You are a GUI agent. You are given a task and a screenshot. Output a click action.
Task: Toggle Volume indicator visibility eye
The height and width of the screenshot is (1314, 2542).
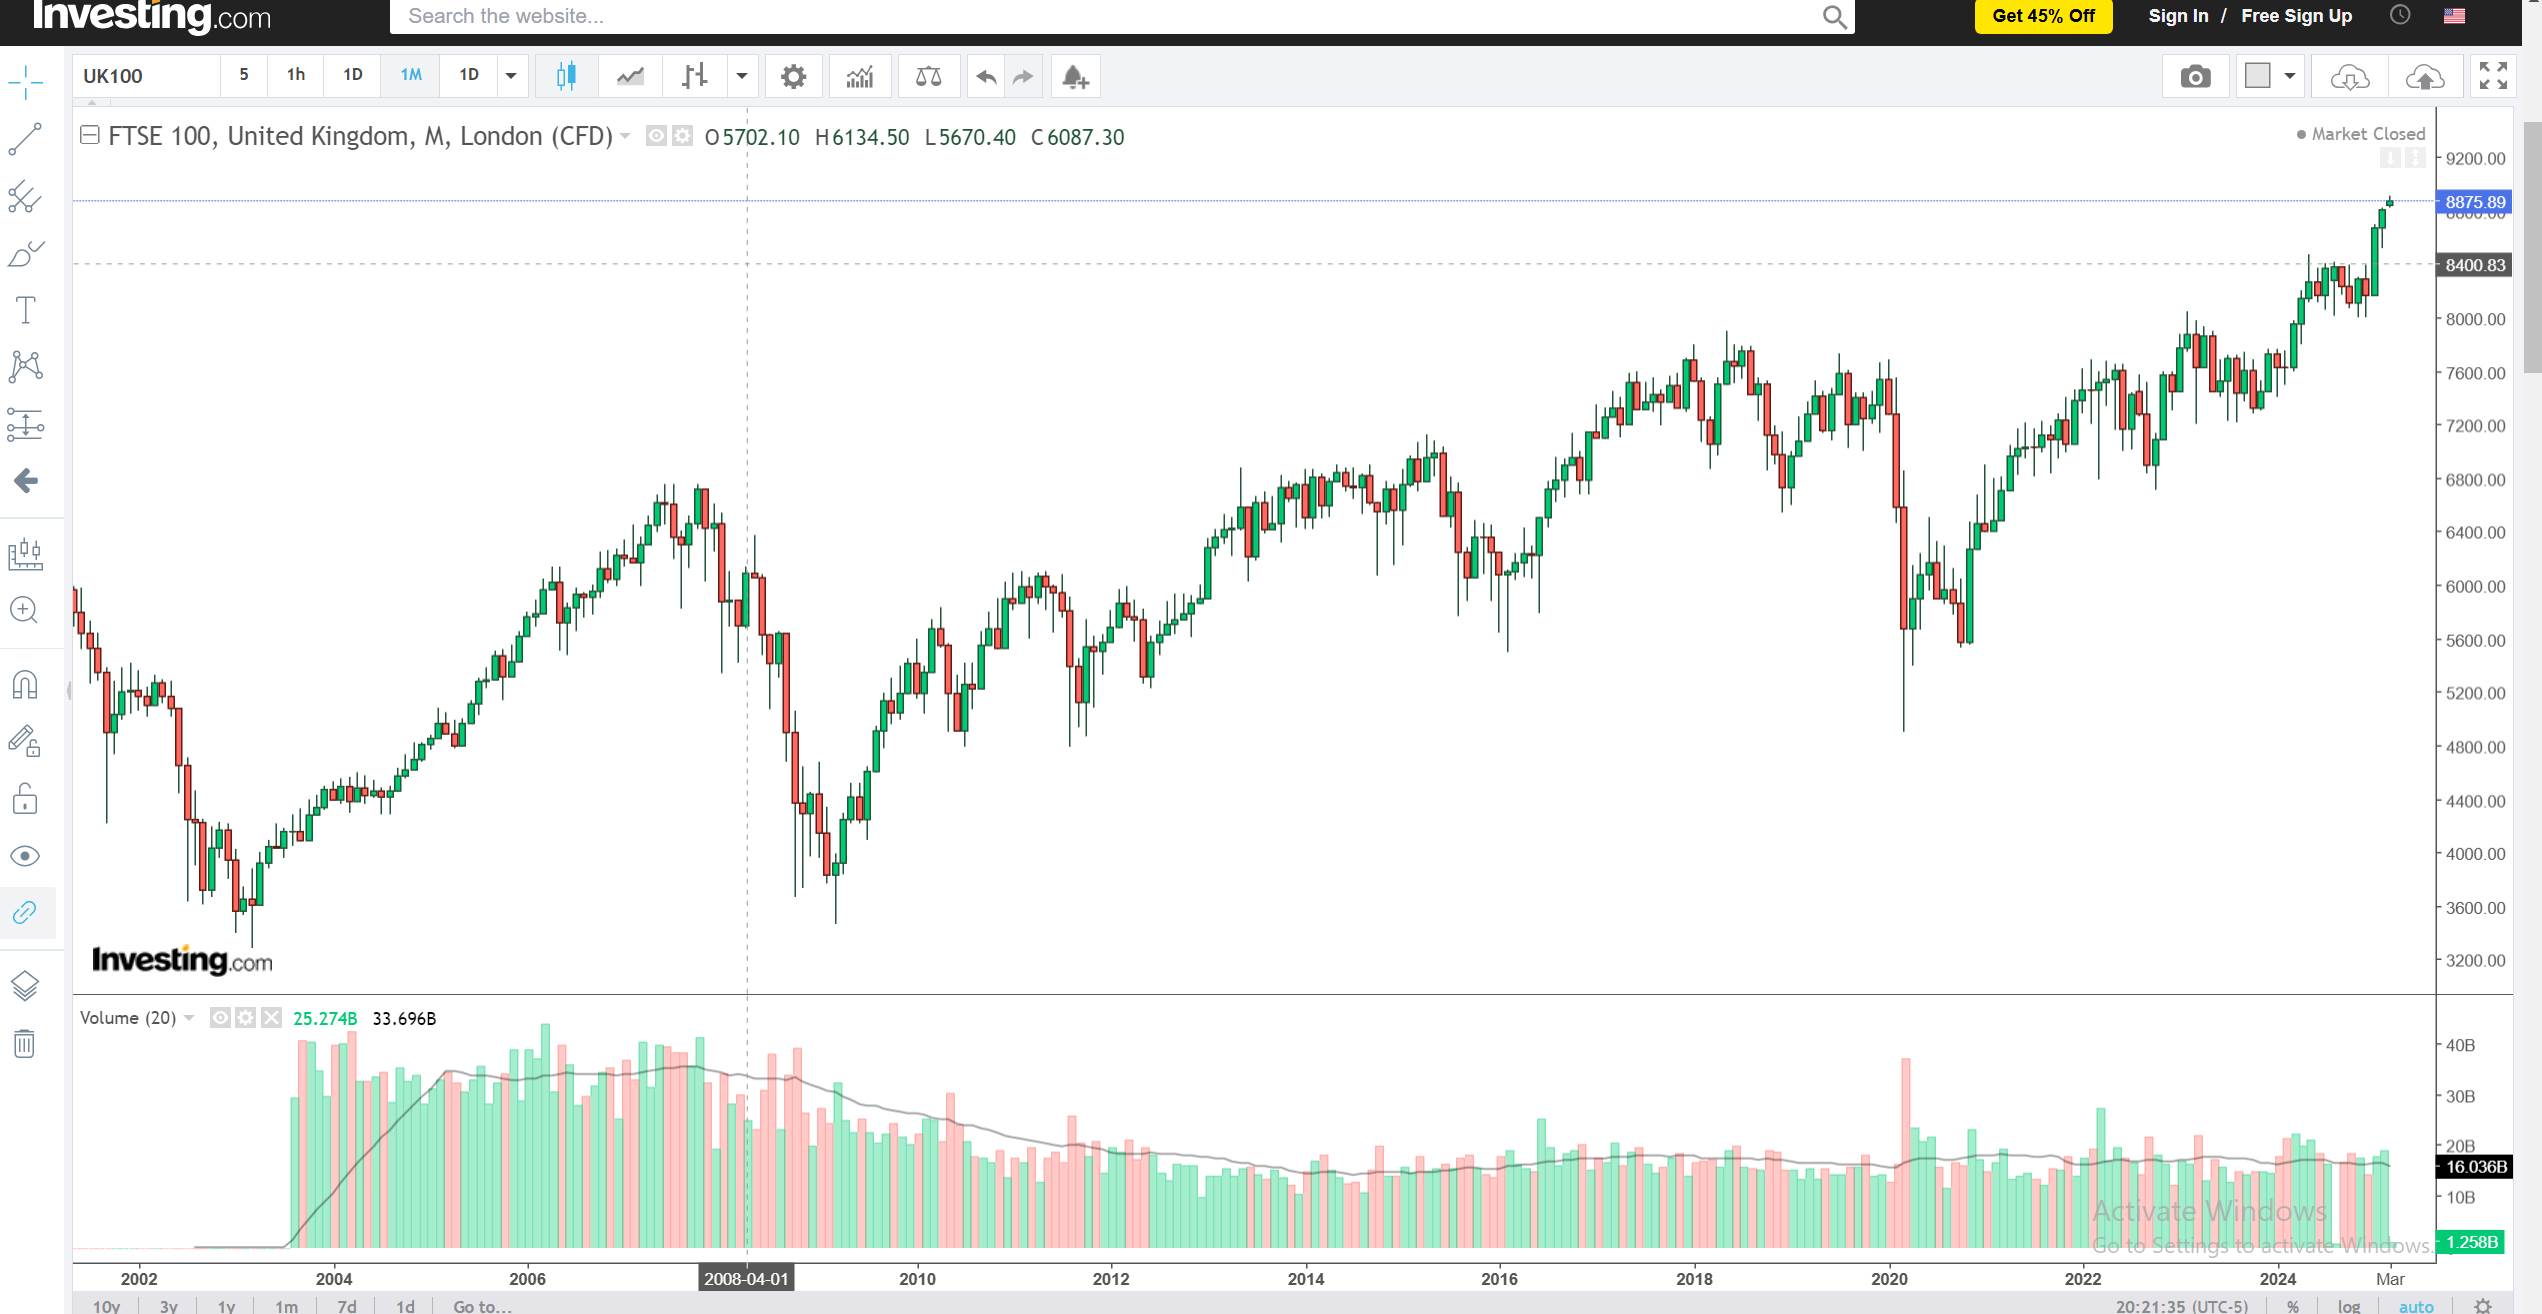(220, 1018)
